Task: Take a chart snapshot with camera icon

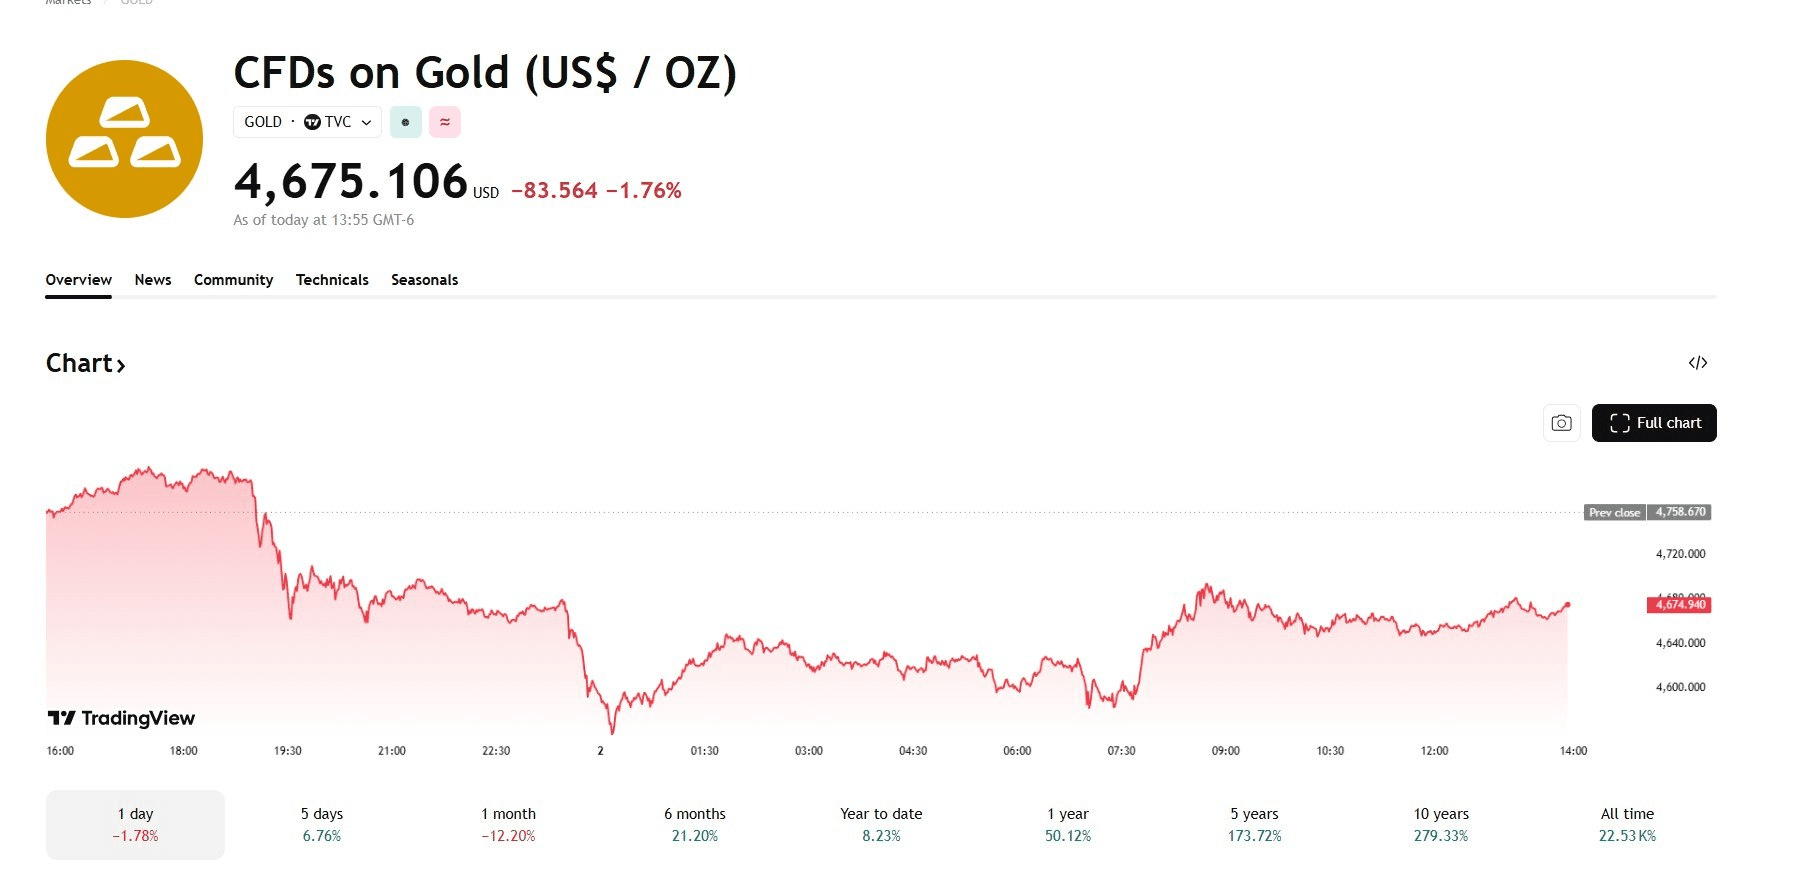Action: 1561,423
